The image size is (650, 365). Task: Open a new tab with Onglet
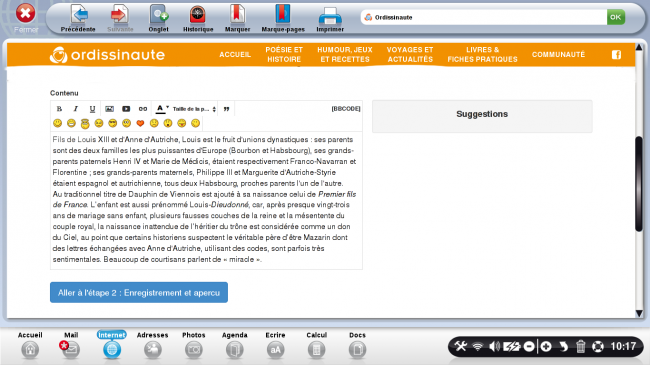[x=158, y=18]
